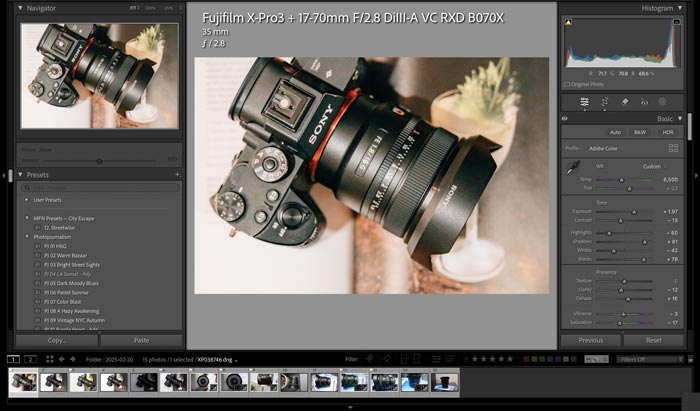Click right panel vertical scrollbar
The width and height of the screenshot is (700, 411).
689,127
